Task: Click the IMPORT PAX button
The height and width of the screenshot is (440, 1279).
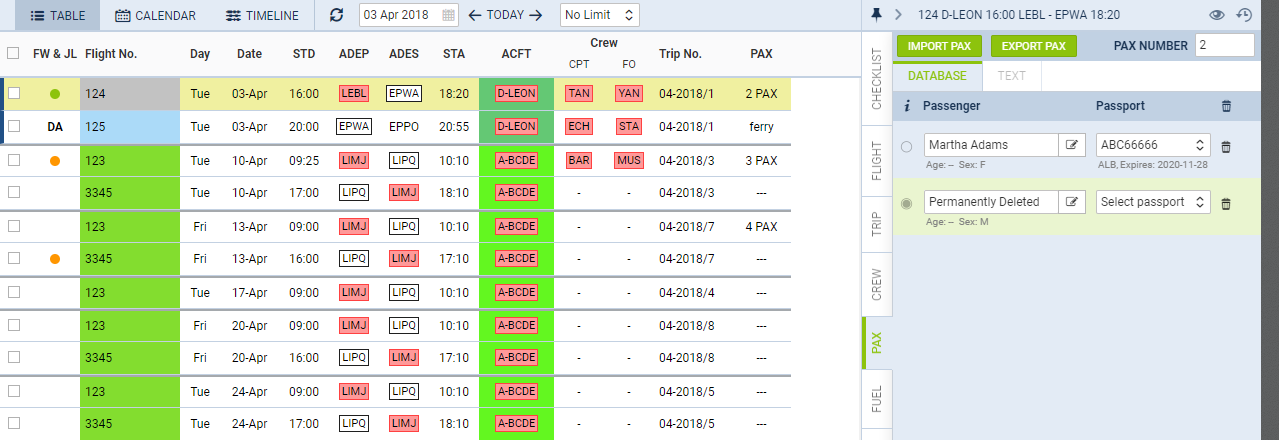Action: (939, 46)
